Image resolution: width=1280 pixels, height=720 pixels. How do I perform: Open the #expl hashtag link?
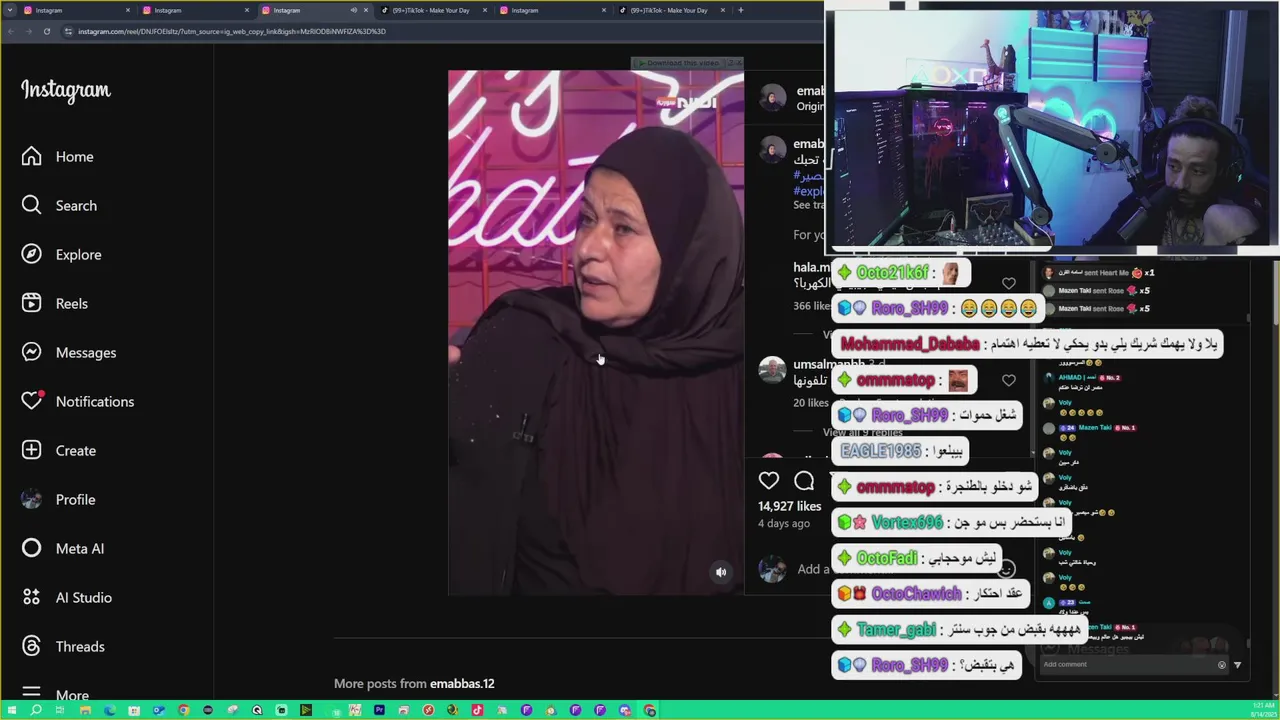(x=808, y=191)
